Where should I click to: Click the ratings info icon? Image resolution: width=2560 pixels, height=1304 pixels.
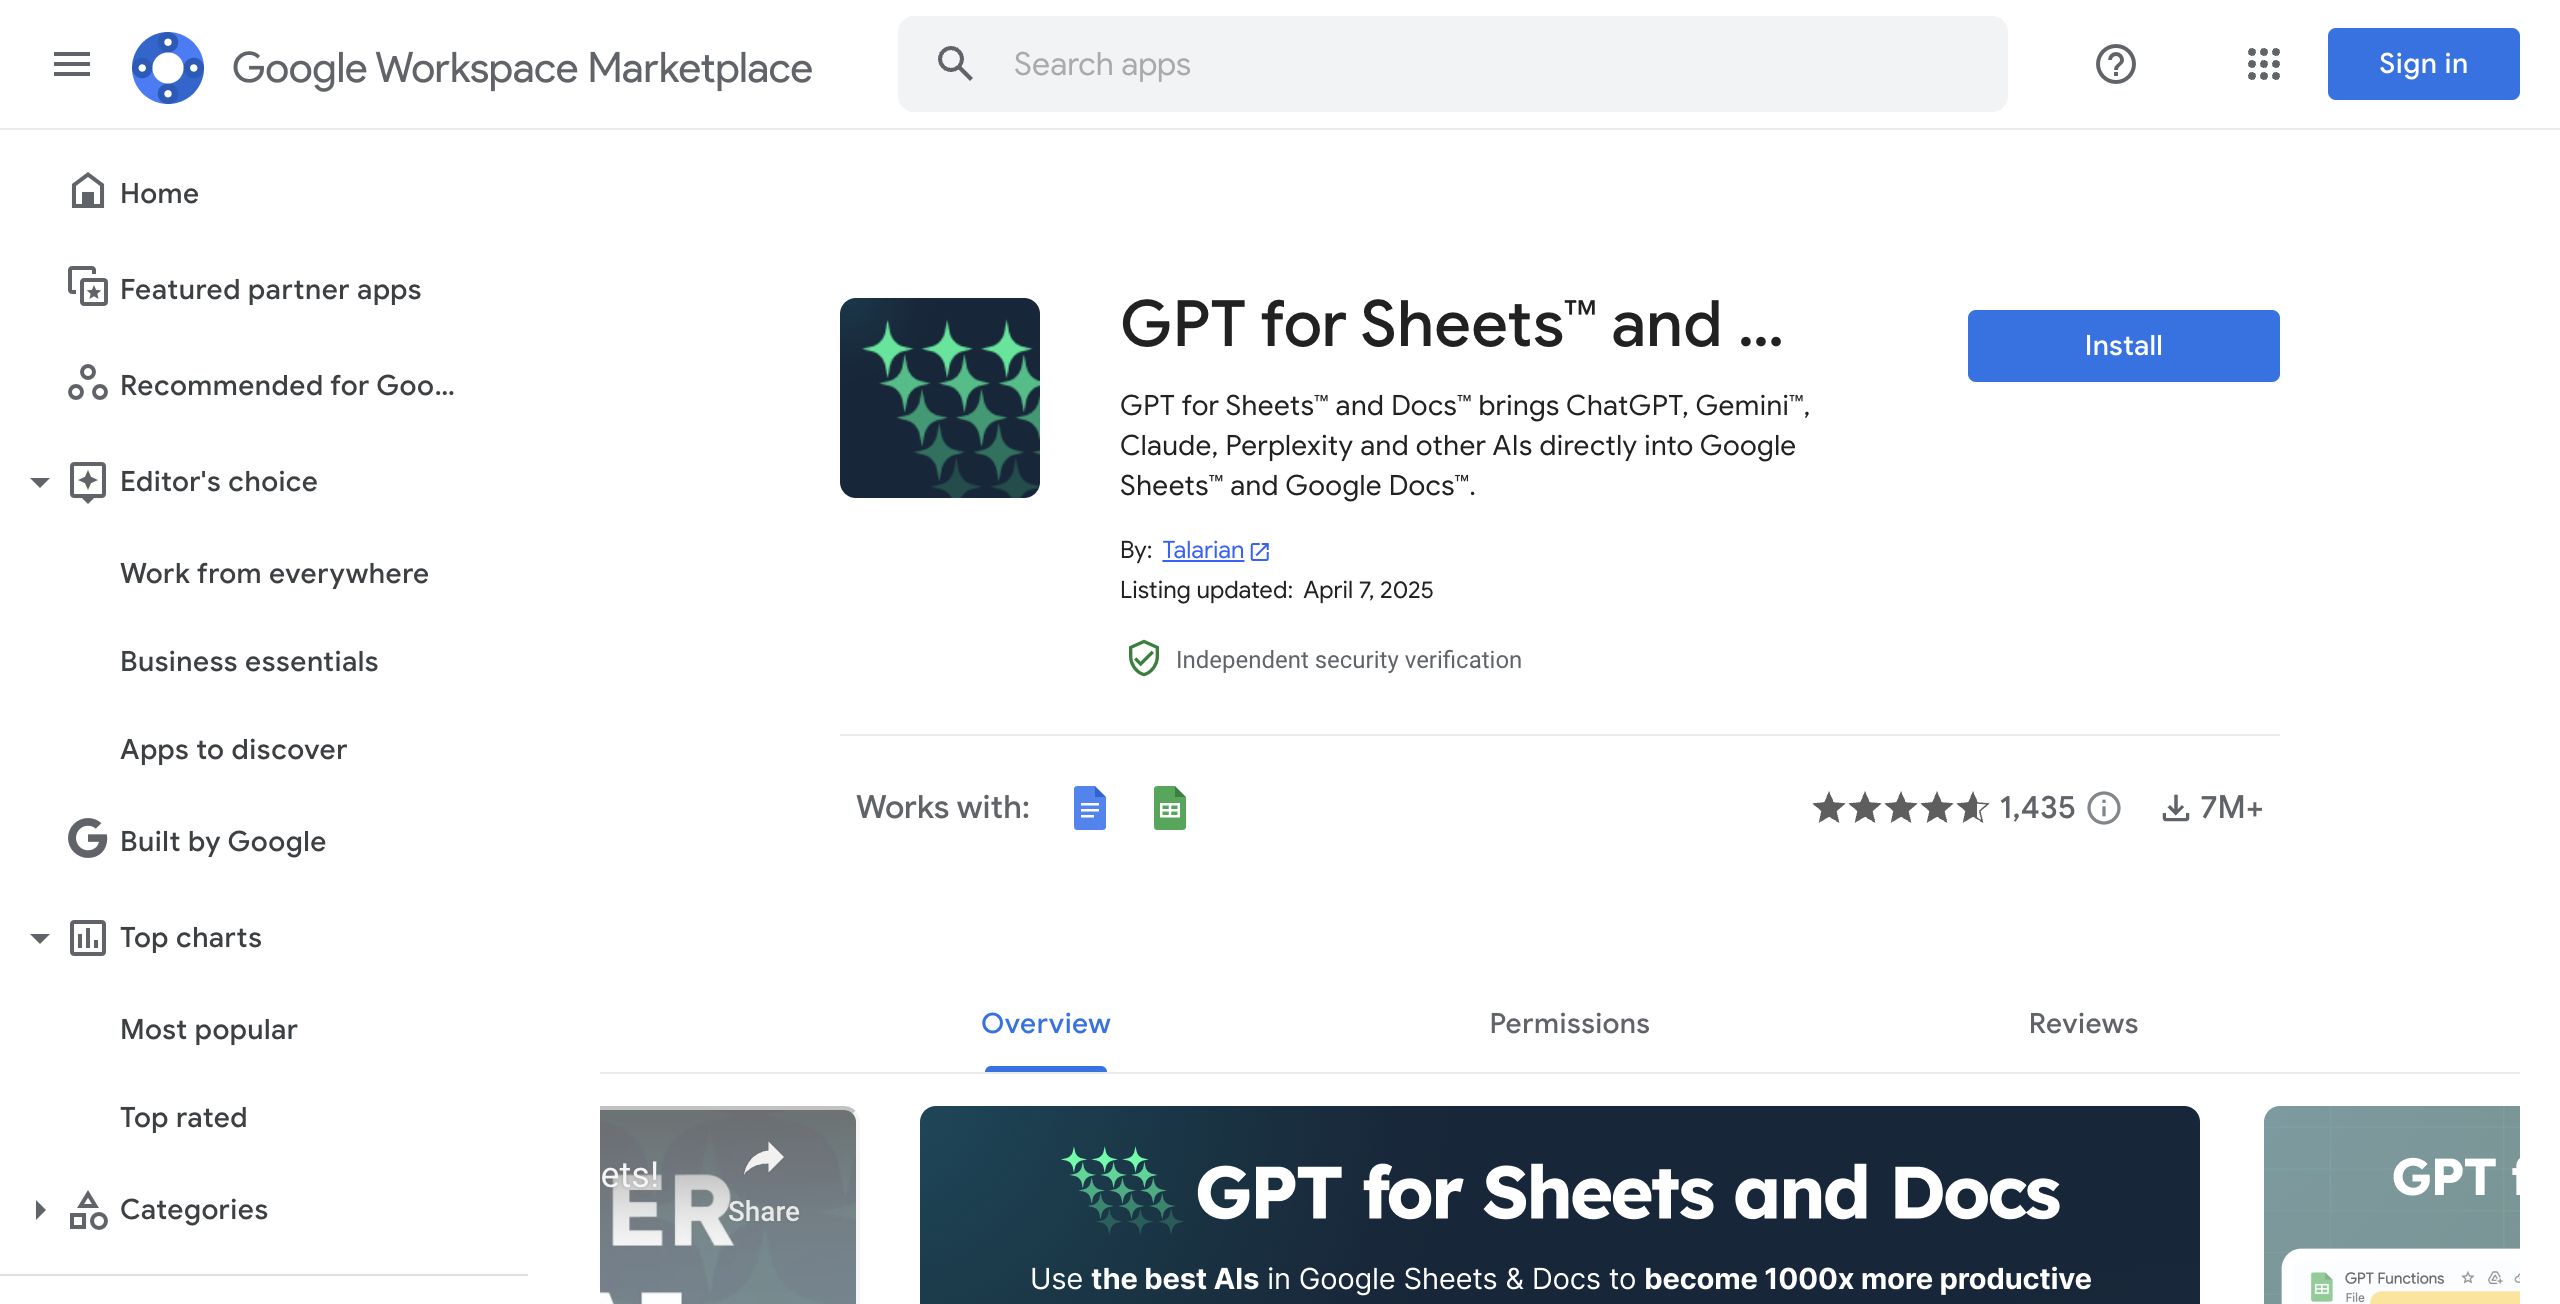pyautogui.click(x=2104, y=808)
